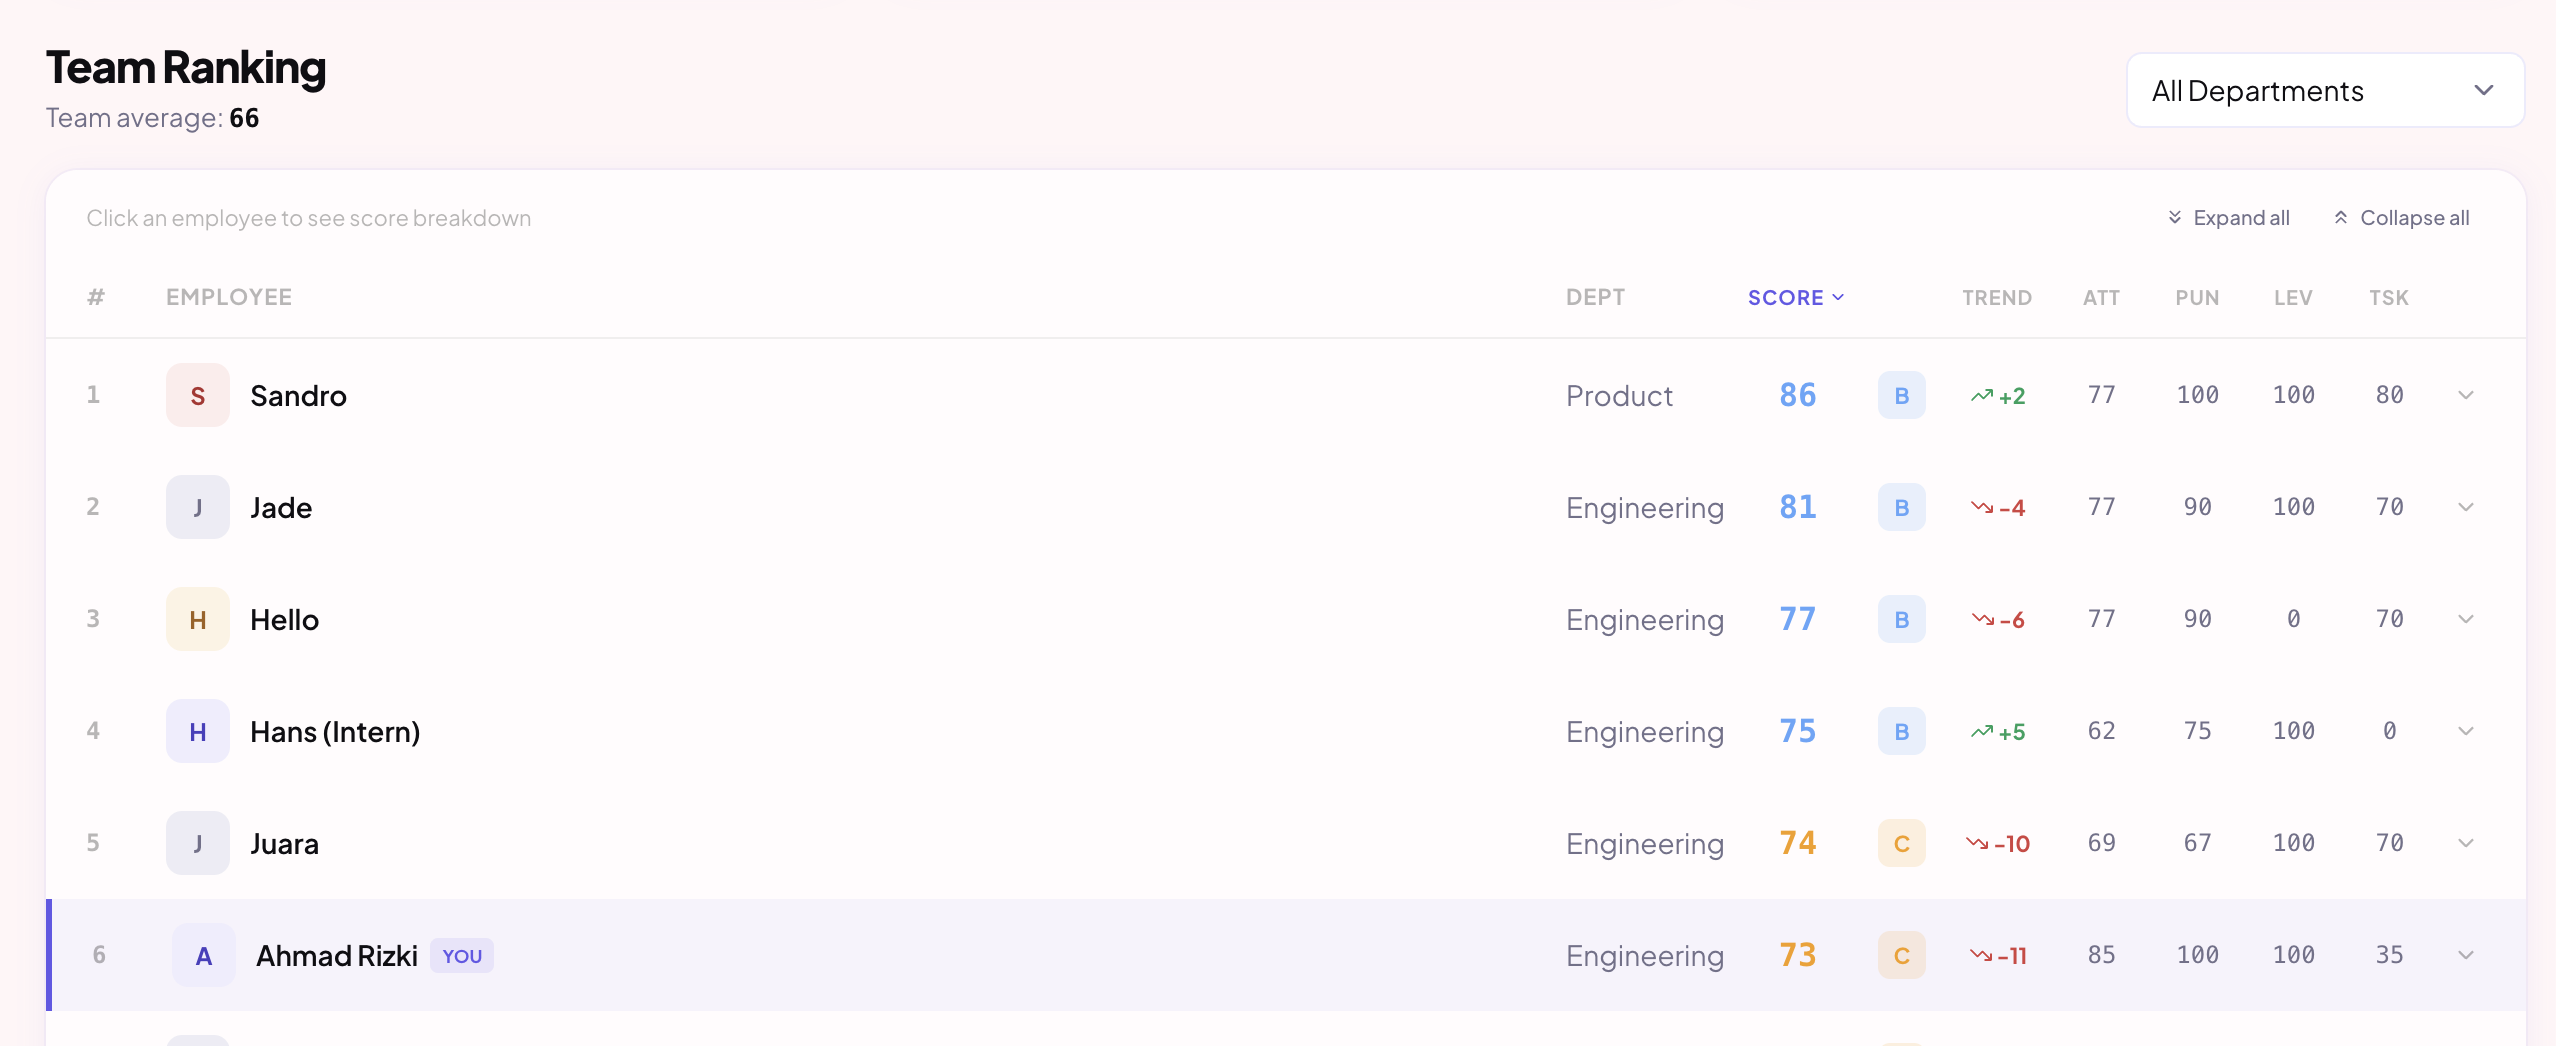Image resolution: width=2556 pixels, height=1046 pixels.
Task: Click Ahmad Rizki's TSK value 35
Action: pos(2390,955)
